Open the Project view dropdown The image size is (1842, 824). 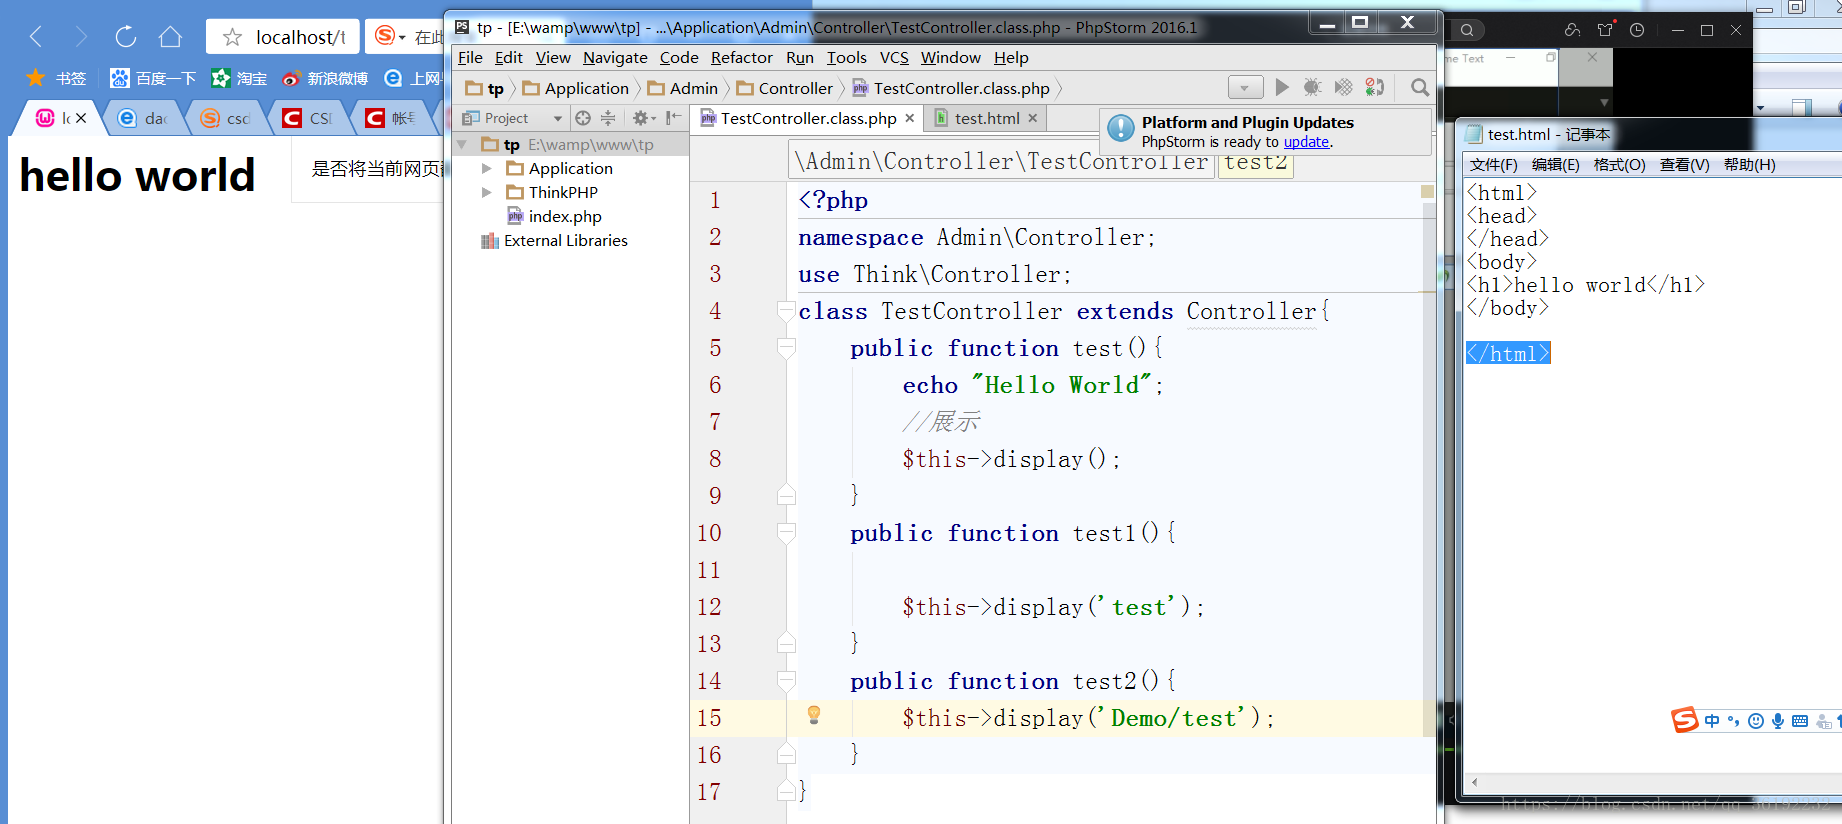[x=558, y=118]
